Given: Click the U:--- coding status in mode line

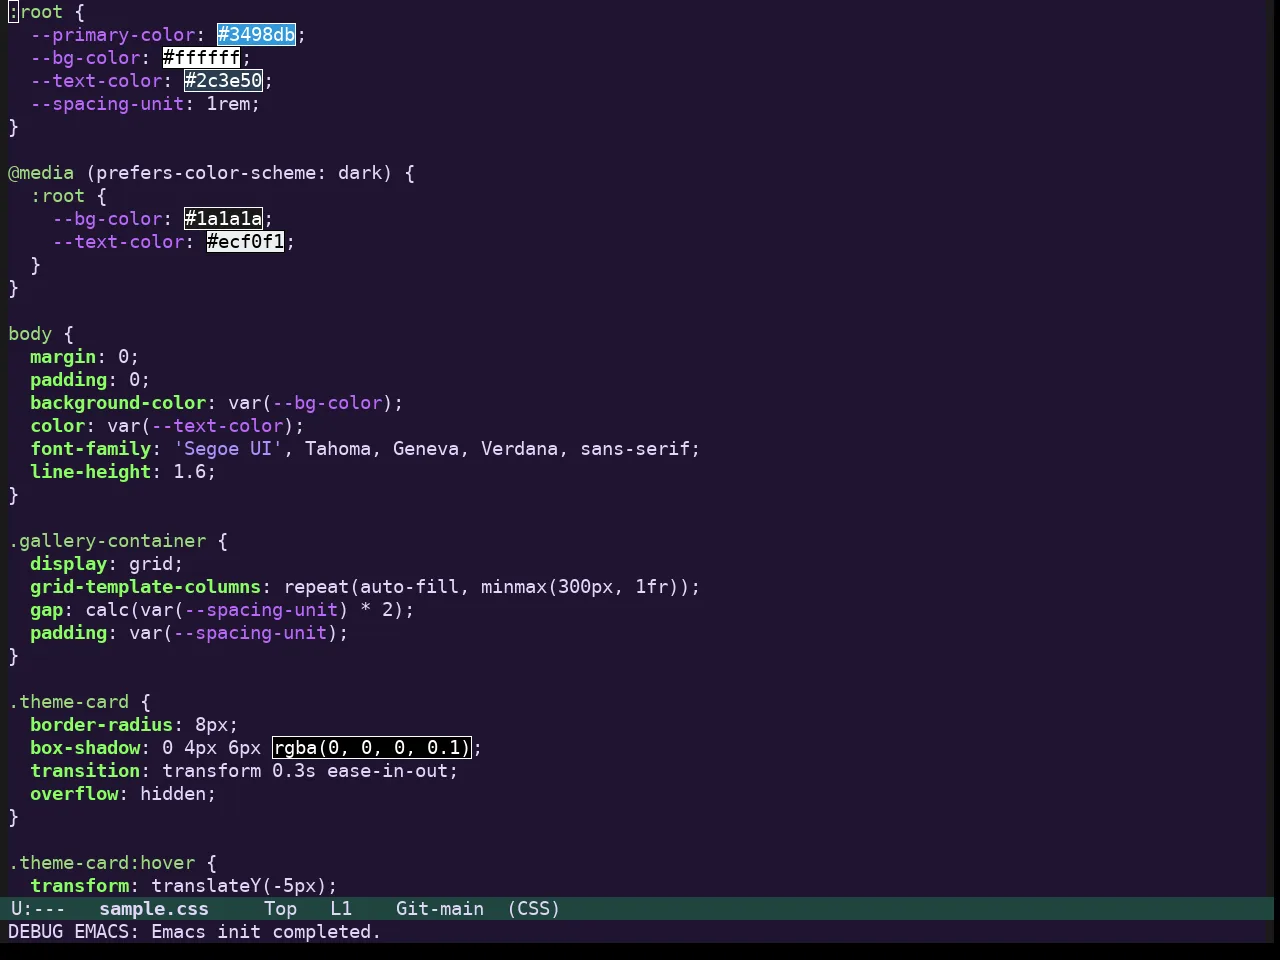Looking at the screenshot, I should coord(38,909).
